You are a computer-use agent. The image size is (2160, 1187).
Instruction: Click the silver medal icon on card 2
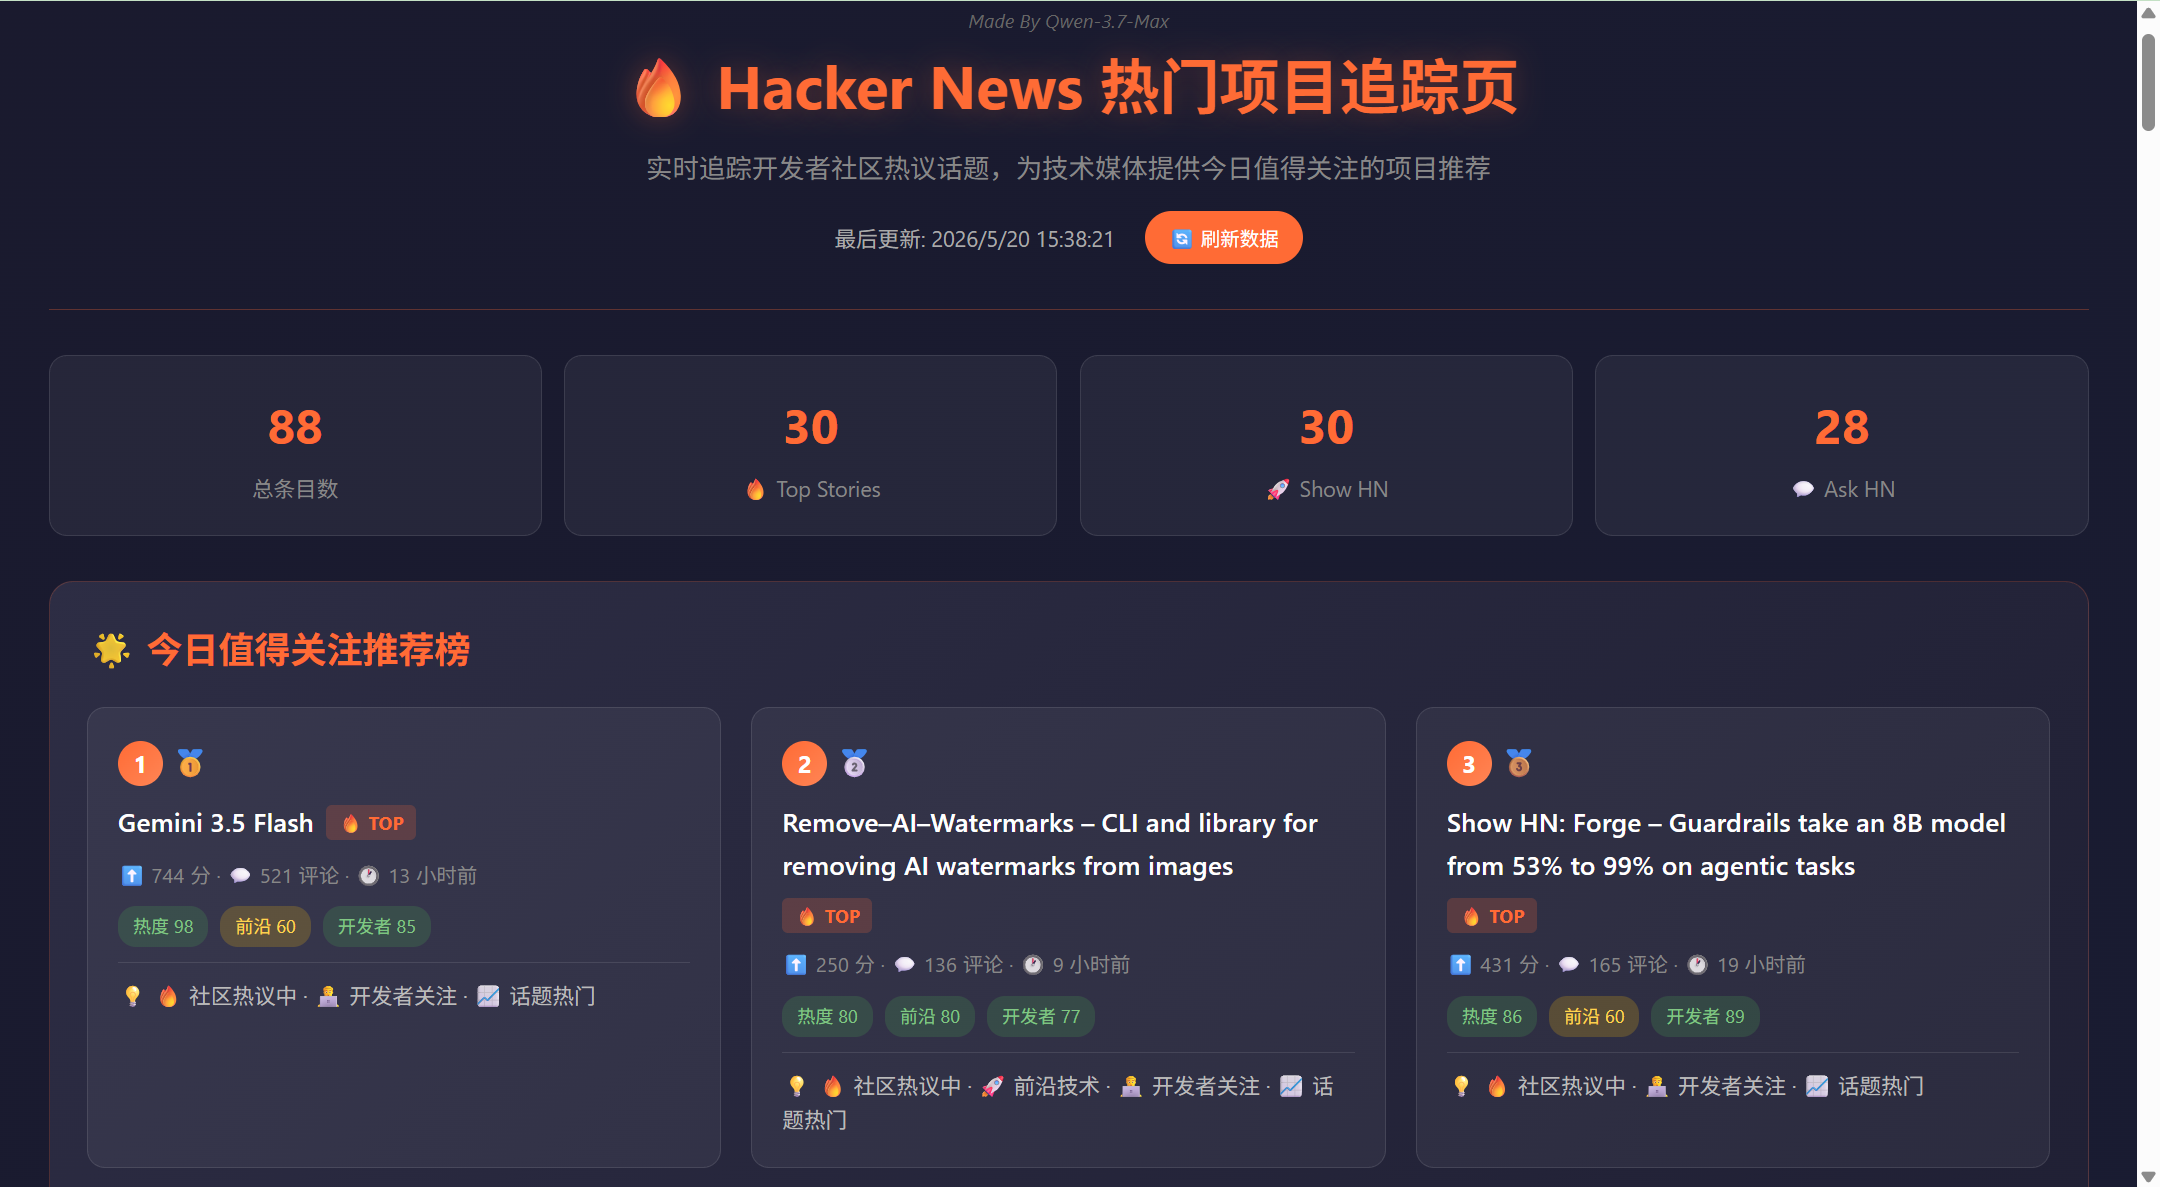854,764
